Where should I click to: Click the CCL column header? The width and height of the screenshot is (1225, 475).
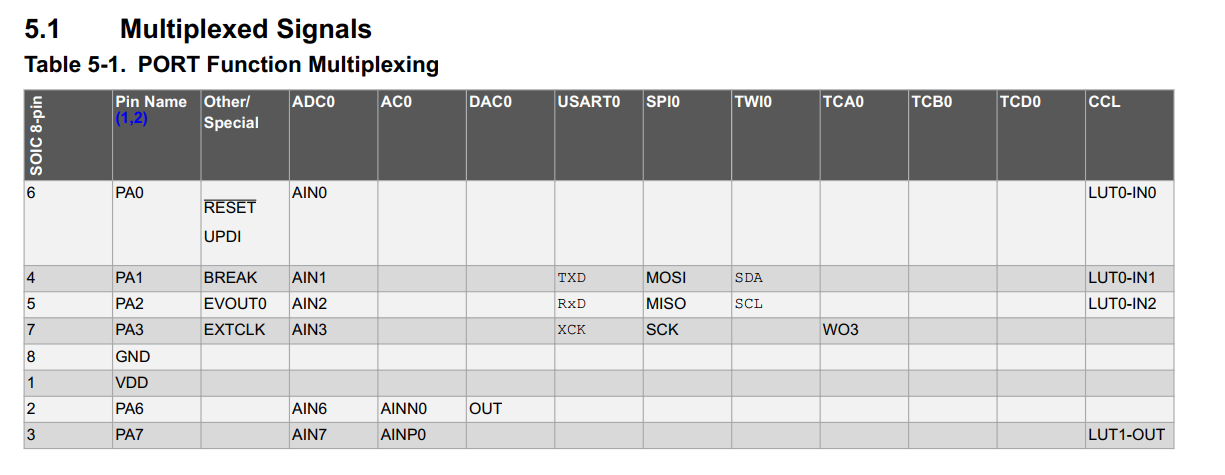point(1104,102)
